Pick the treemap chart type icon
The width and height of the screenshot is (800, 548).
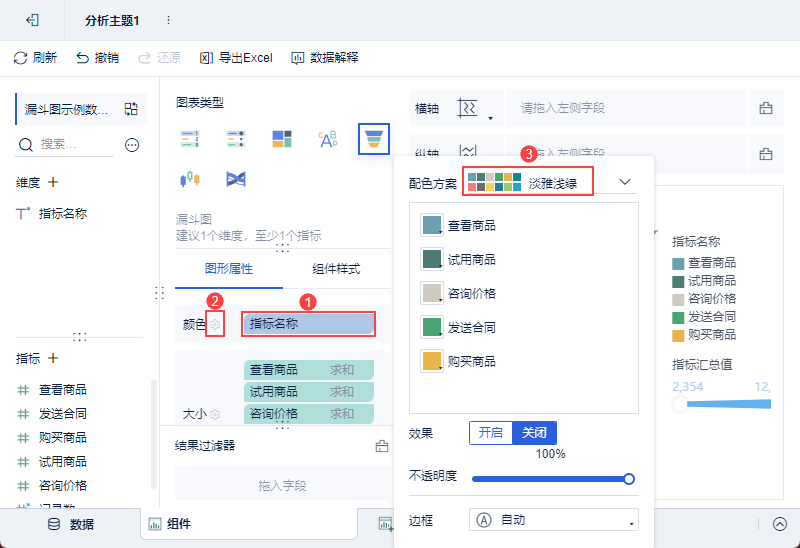pos(282,139)
